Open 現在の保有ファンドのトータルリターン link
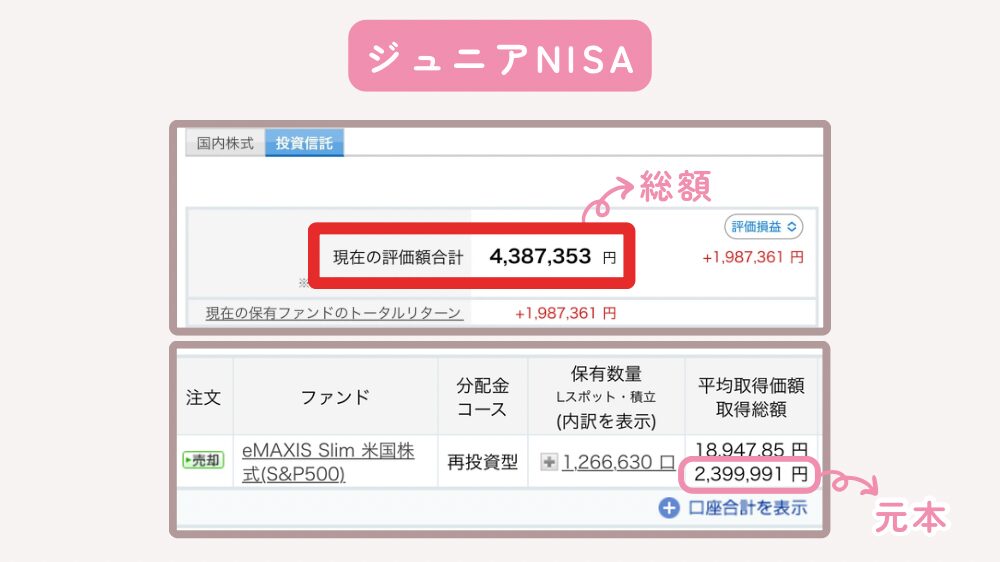The width and height of the screenshot is (1000, 562). (x=334, y=313)
